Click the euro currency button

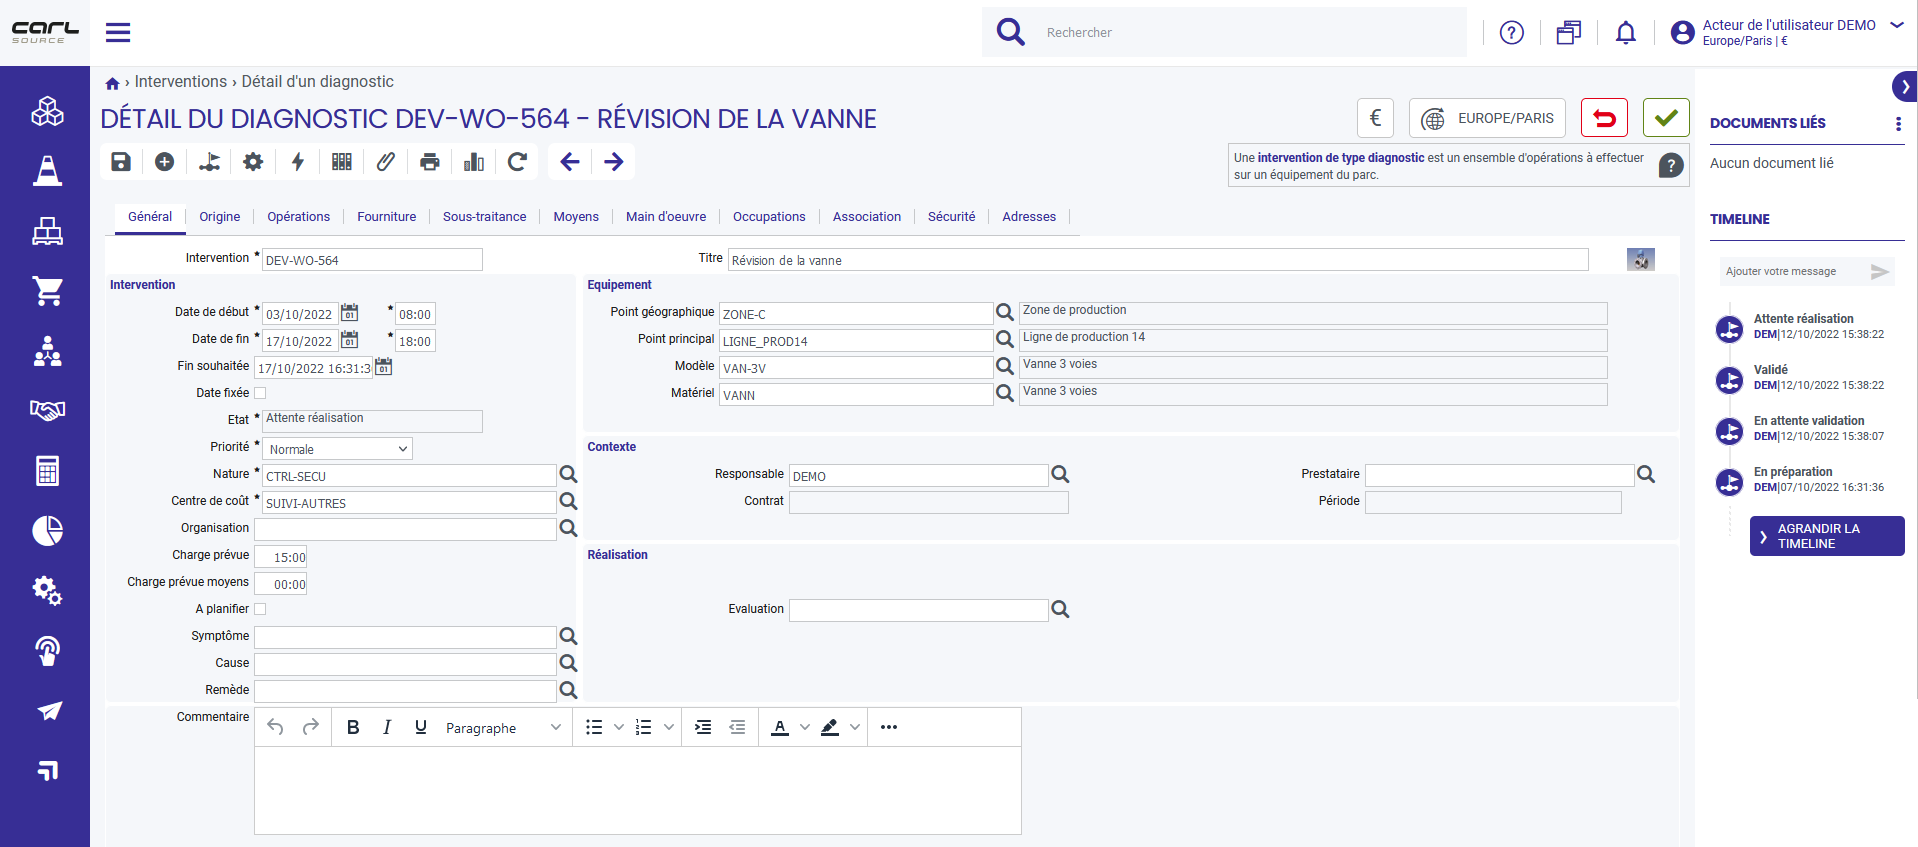1375,118
